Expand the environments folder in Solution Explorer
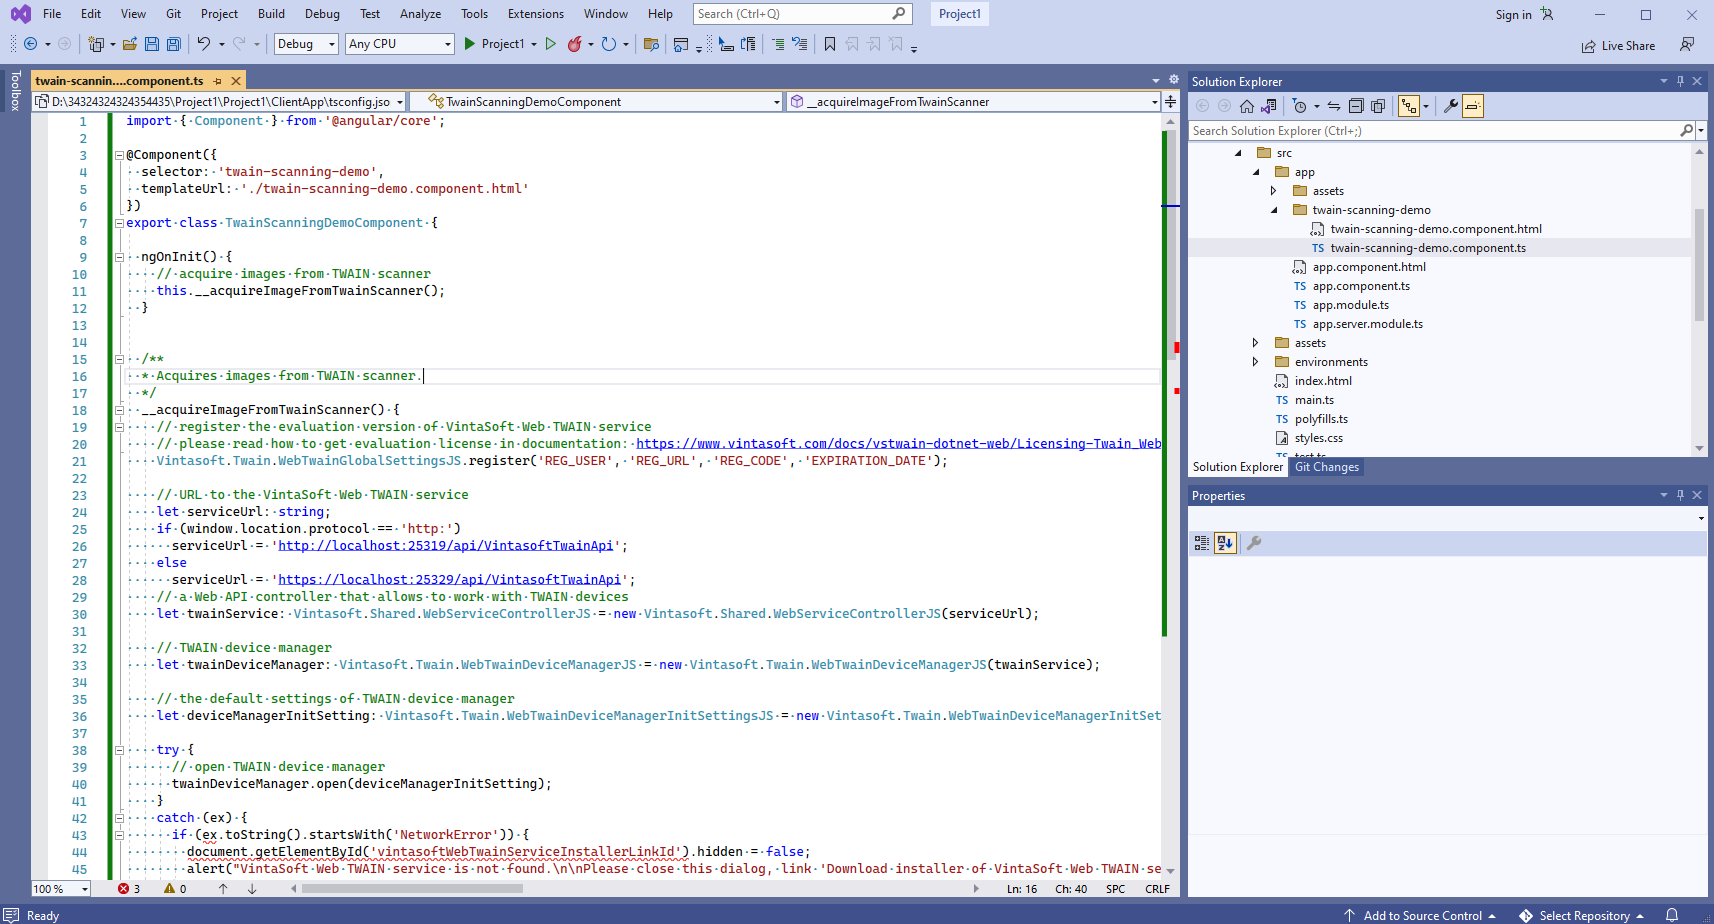 (1256, 362)
